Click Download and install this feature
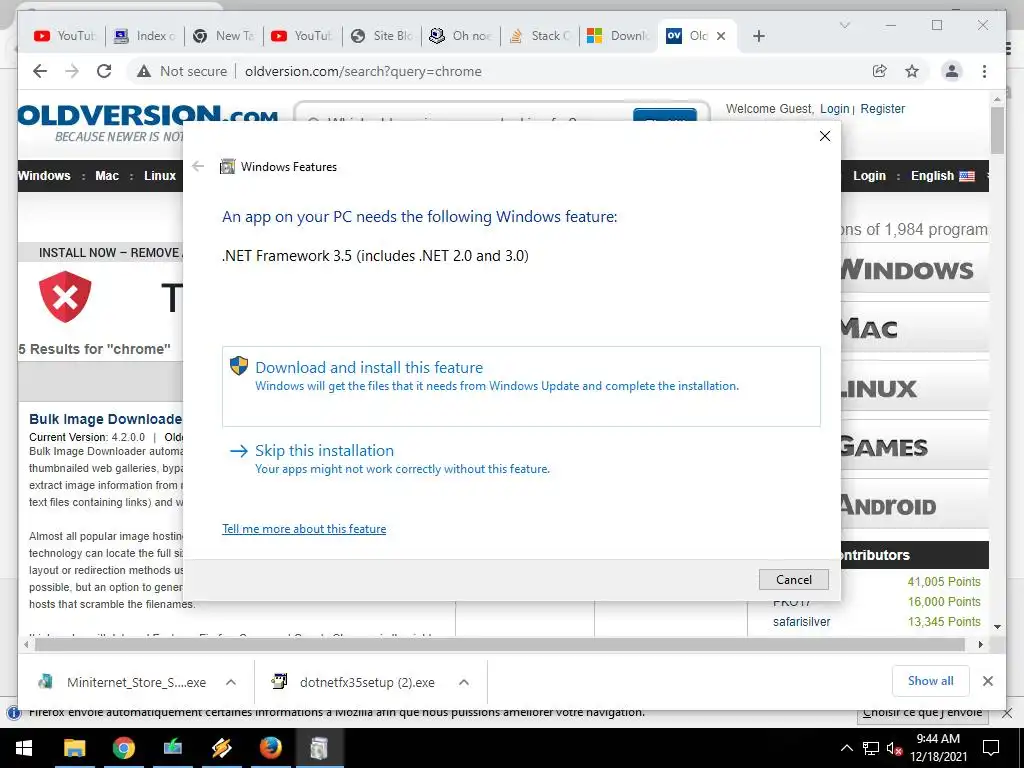This screenshot has width=1024, height=768. 521,387
